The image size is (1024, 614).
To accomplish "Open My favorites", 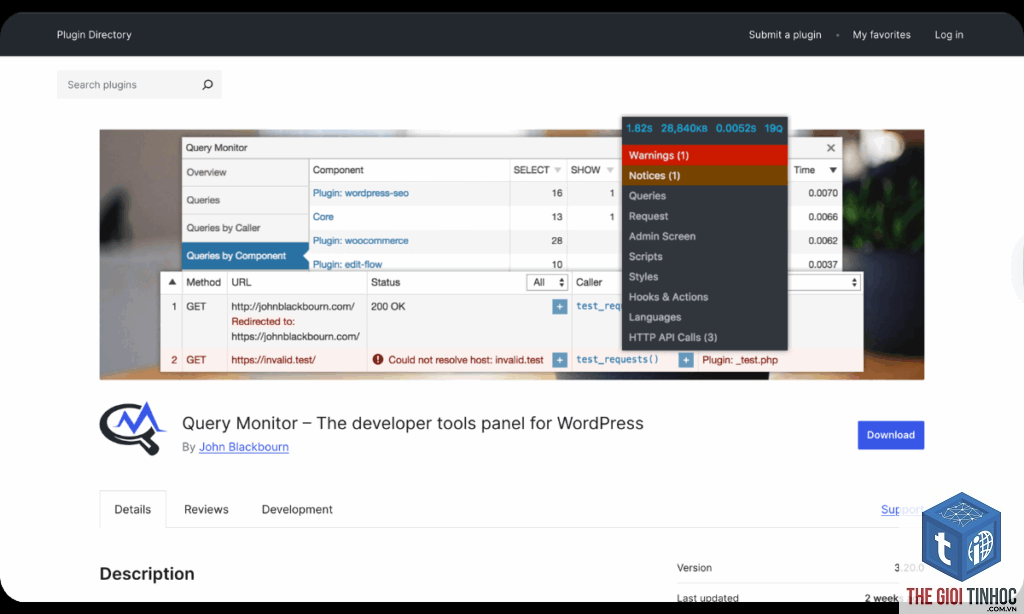I will tap(881, 35).
